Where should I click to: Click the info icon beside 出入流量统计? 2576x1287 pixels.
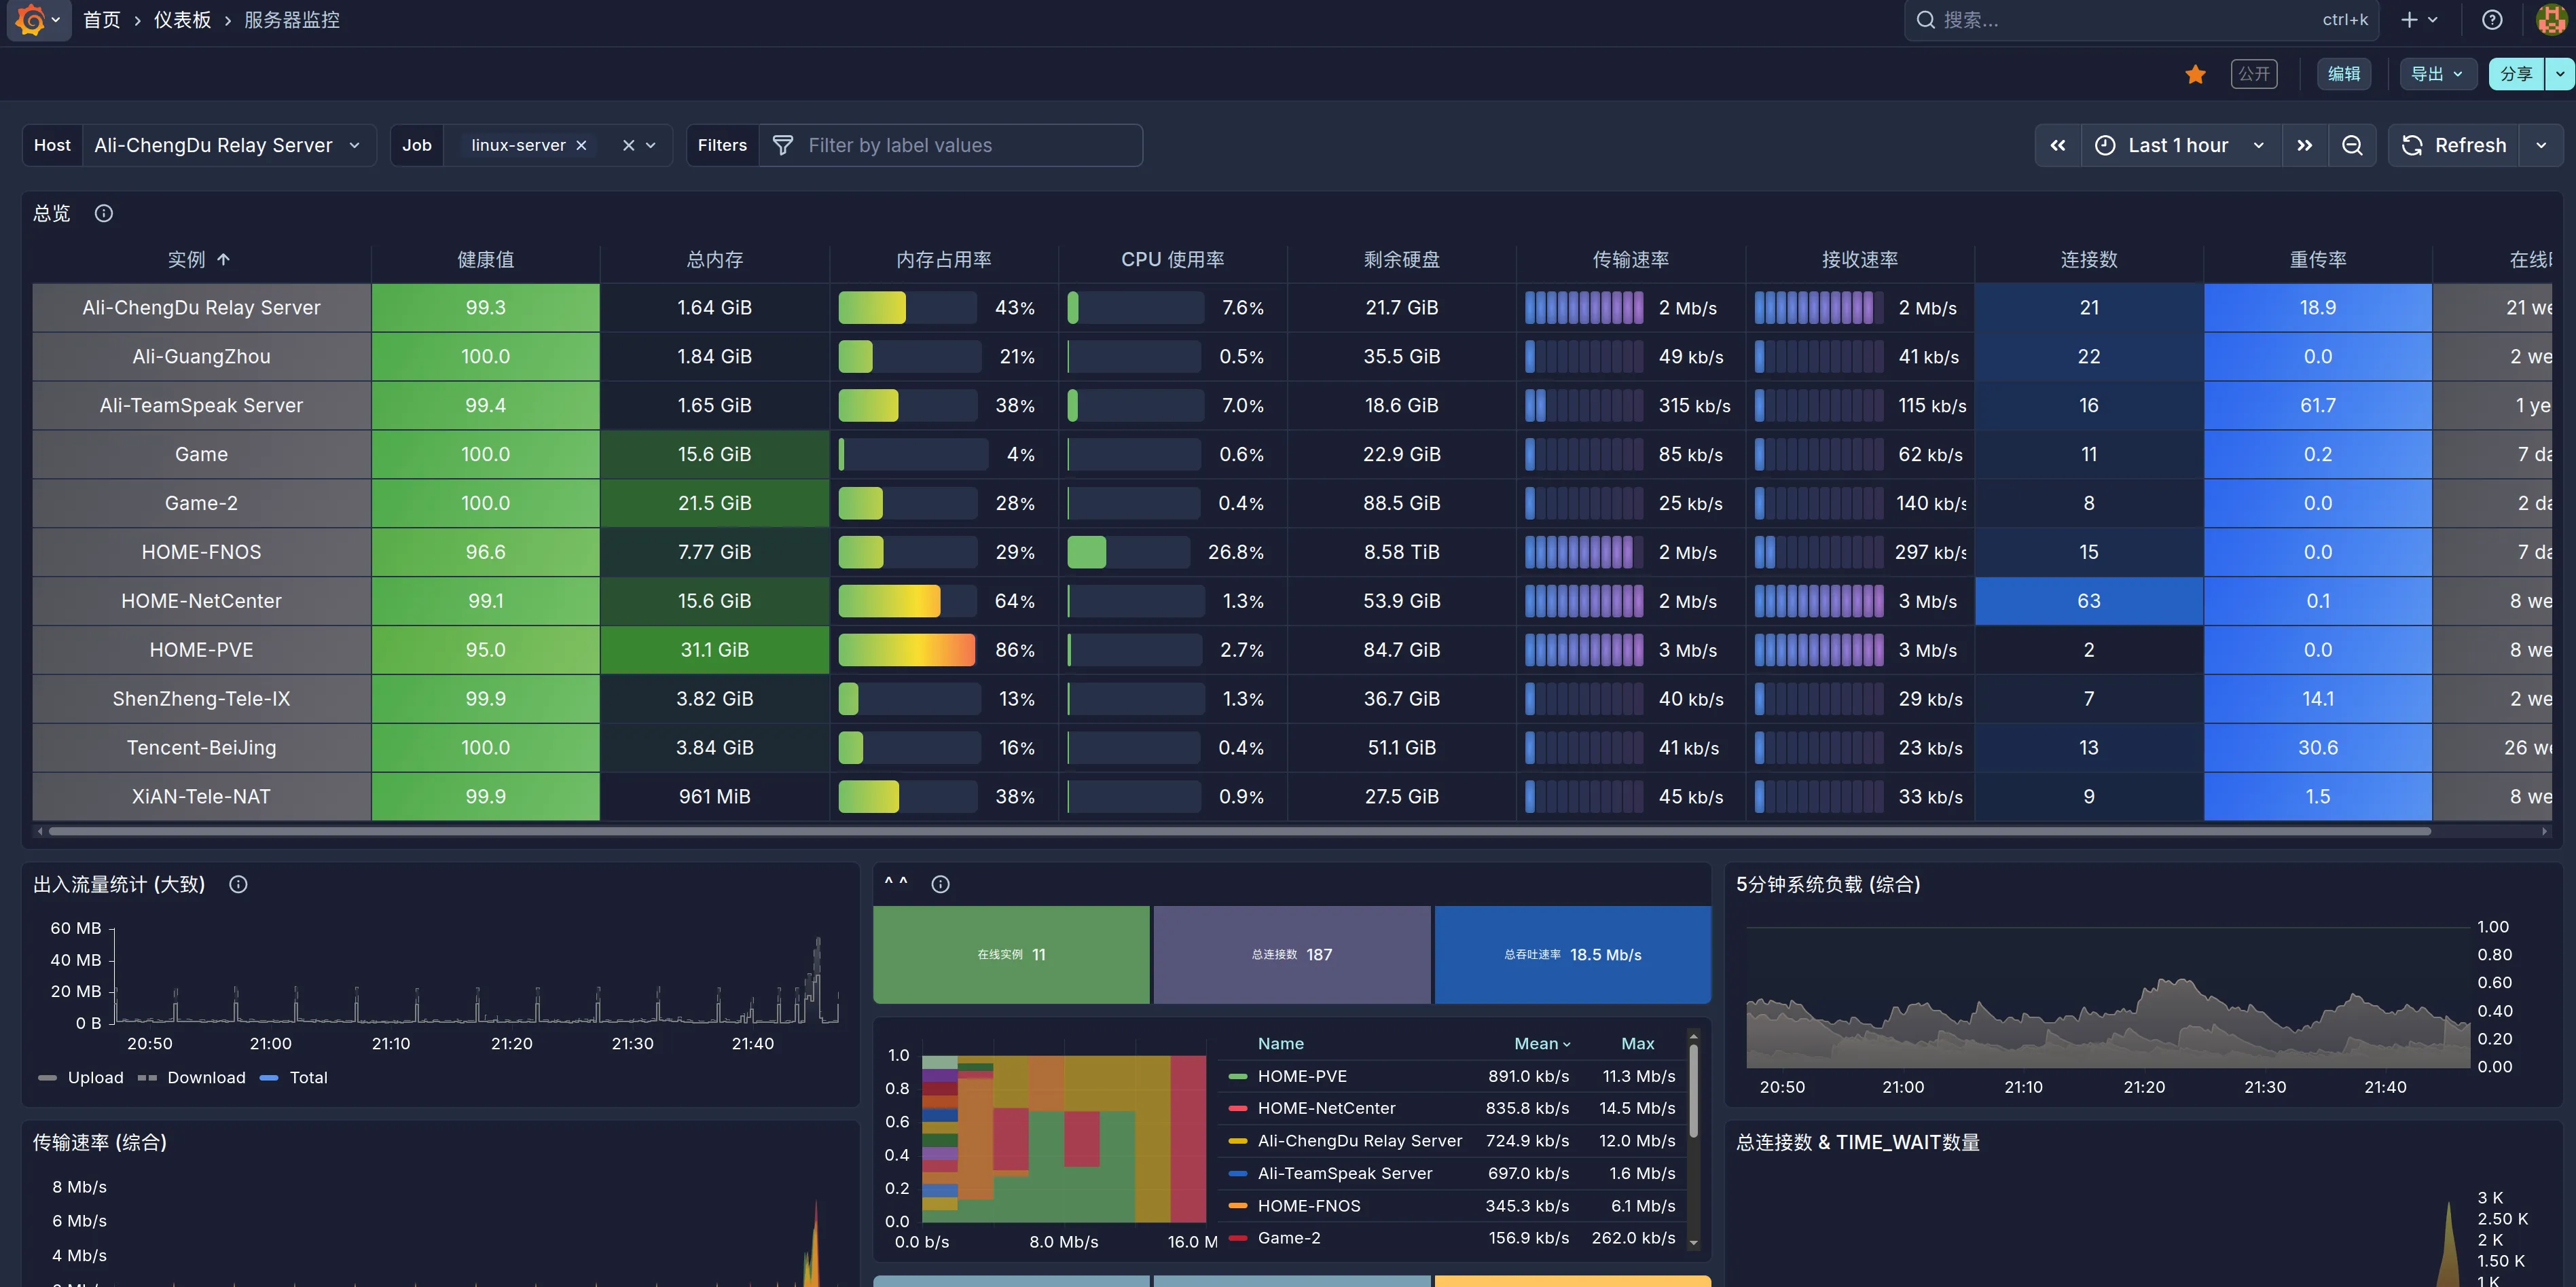point(238,884)
